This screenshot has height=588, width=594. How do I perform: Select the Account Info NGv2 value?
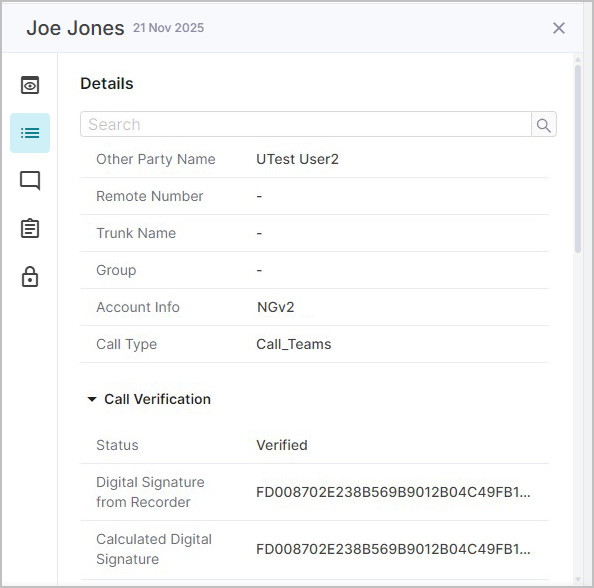click(x=275, y=307)
